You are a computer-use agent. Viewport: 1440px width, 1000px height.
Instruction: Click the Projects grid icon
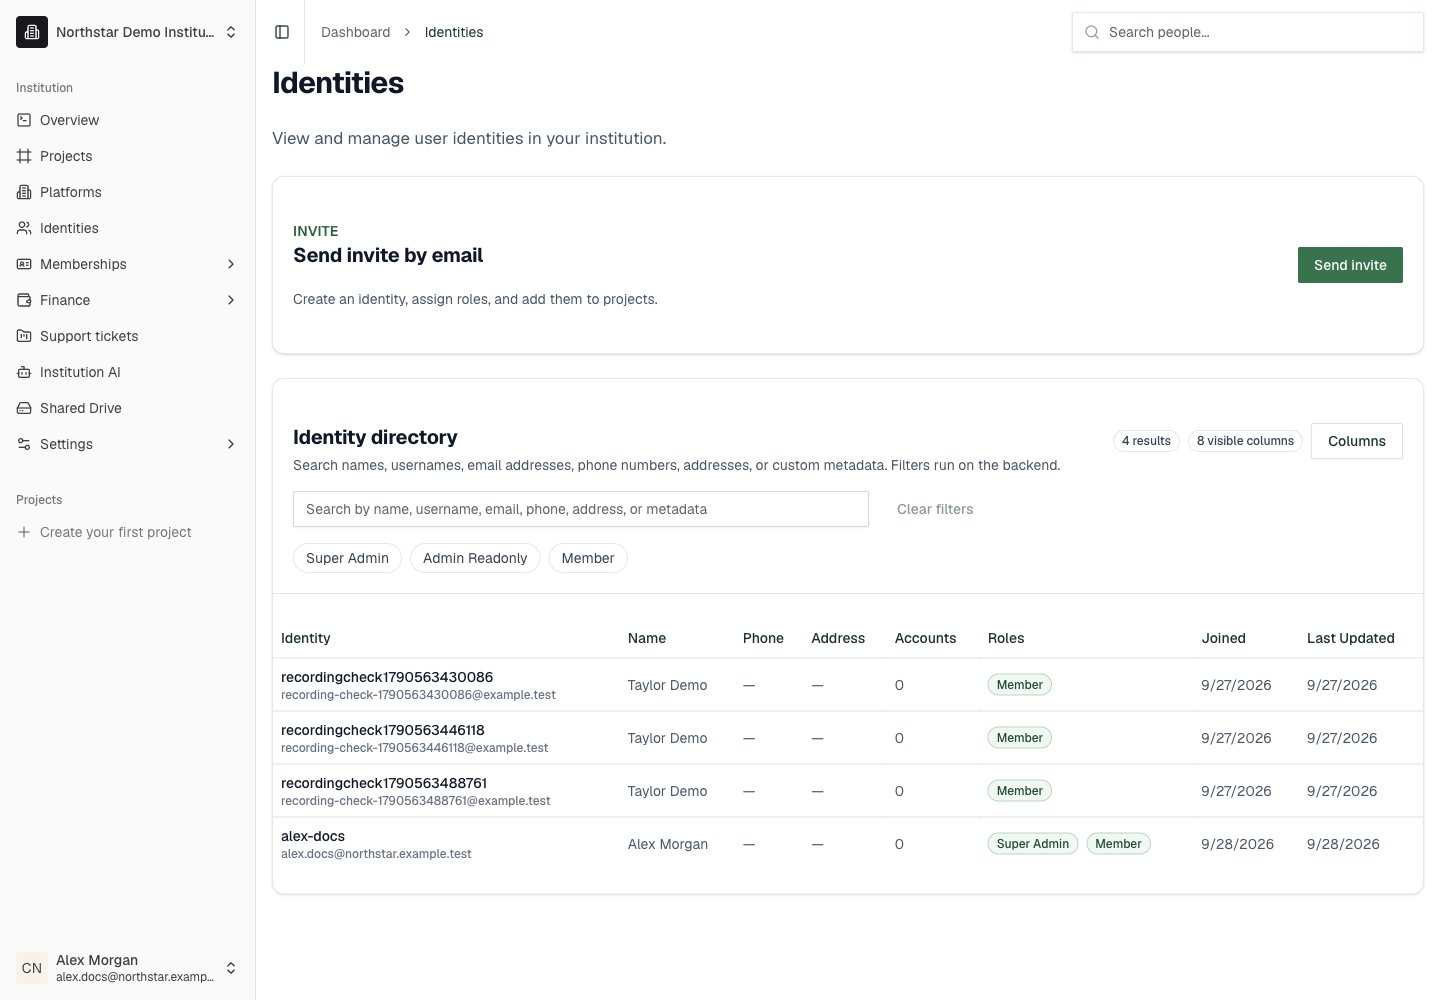point(24,156)
